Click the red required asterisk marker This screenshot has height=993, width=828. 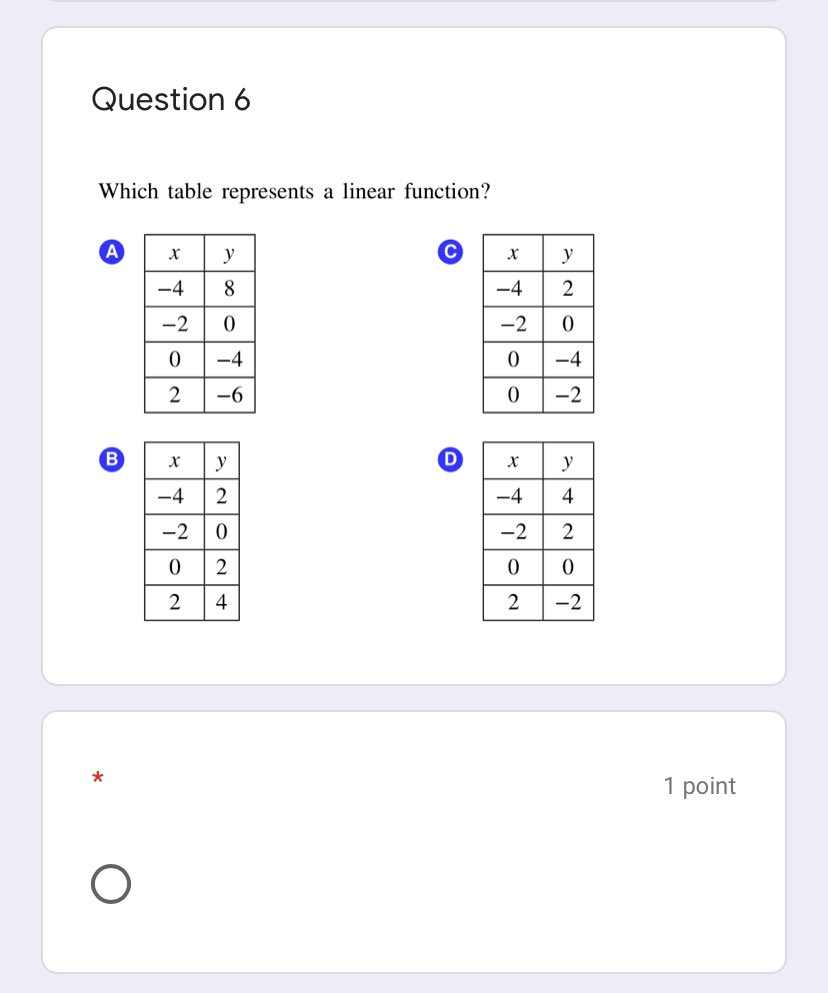97,777
